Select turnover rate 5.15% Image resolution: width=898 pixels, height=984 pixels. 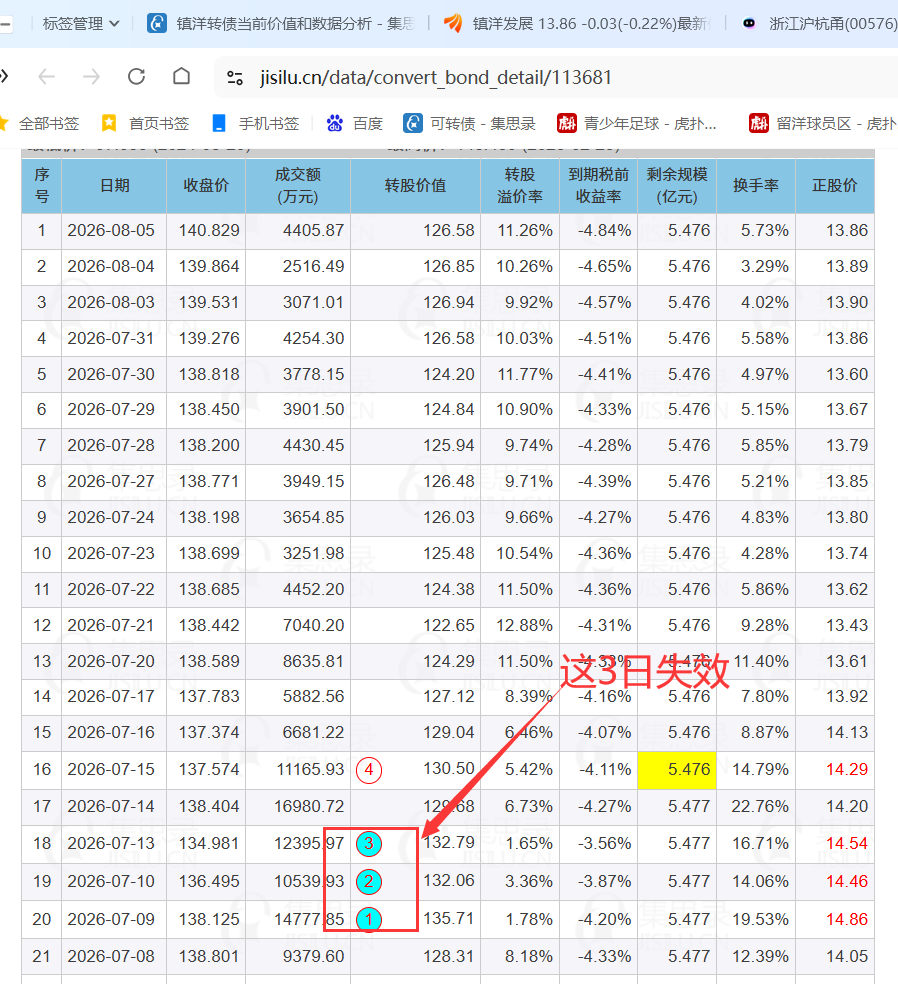(x=764, y=409)
